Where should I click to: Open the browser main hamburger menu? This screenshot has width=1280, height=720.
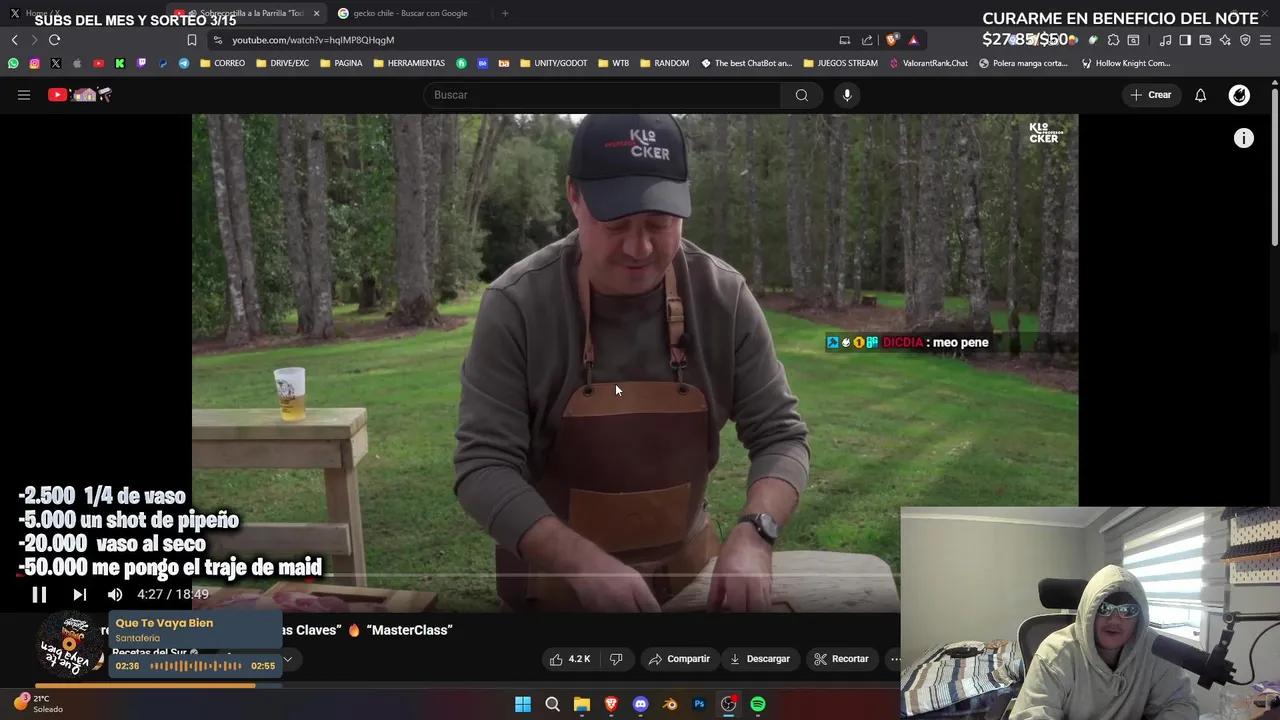tap(1266, 40)
